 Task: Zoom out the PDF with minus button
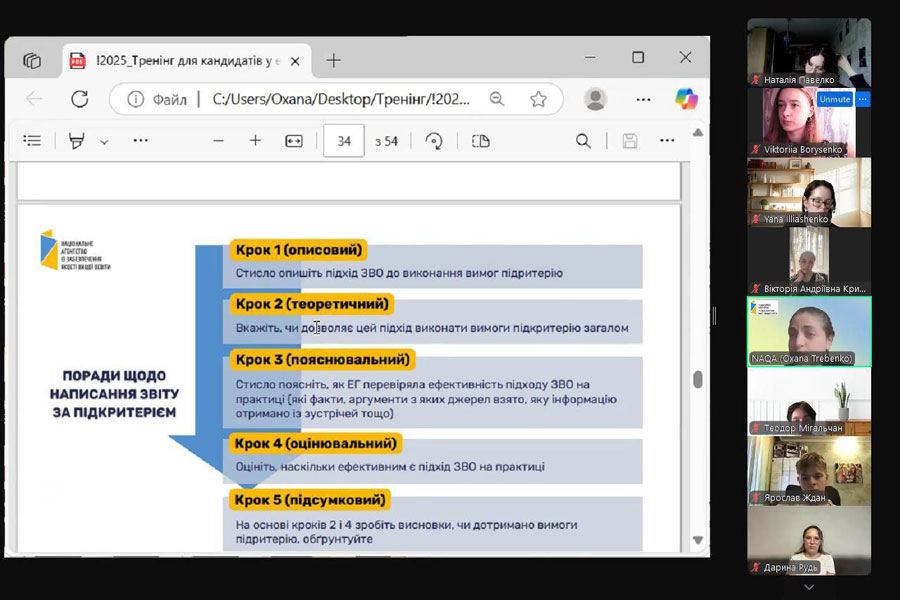[218, 141]
